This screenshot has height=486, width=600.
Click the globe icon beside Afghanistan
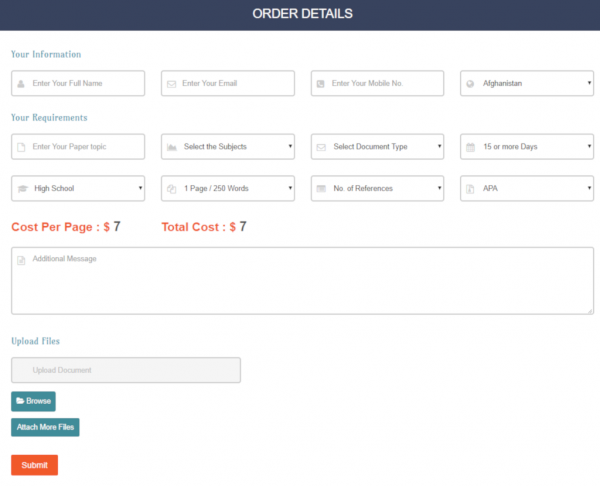[470, 84]
